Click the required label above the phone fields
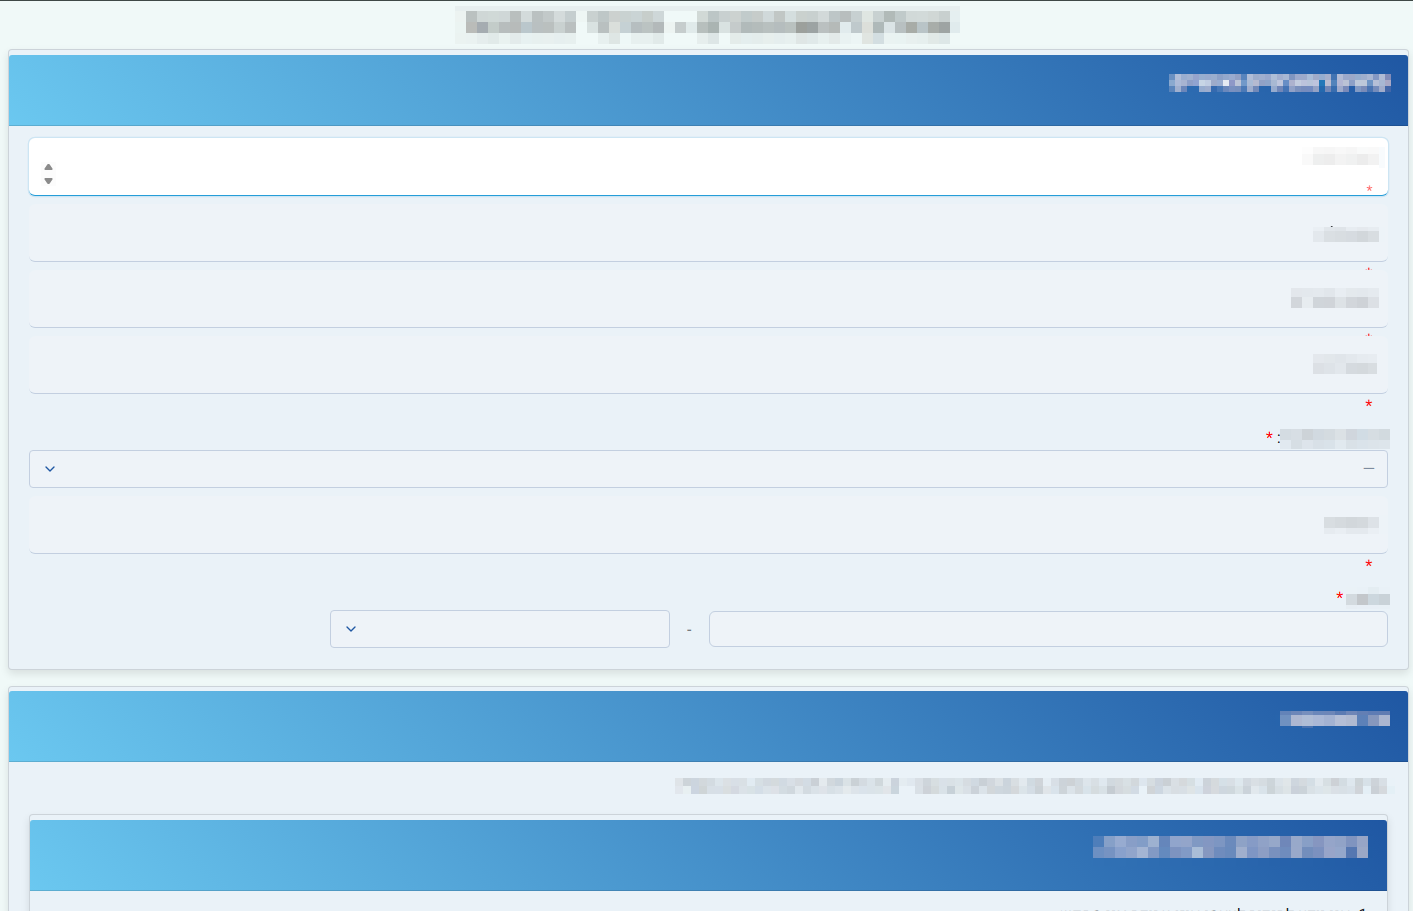Image resolution: width=1413 pixels, height=911 pixels. point(1366,598)
